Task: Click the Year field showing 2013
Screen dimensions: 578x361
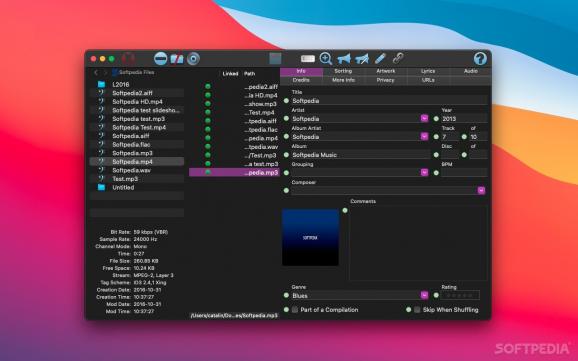Action: 464,119
